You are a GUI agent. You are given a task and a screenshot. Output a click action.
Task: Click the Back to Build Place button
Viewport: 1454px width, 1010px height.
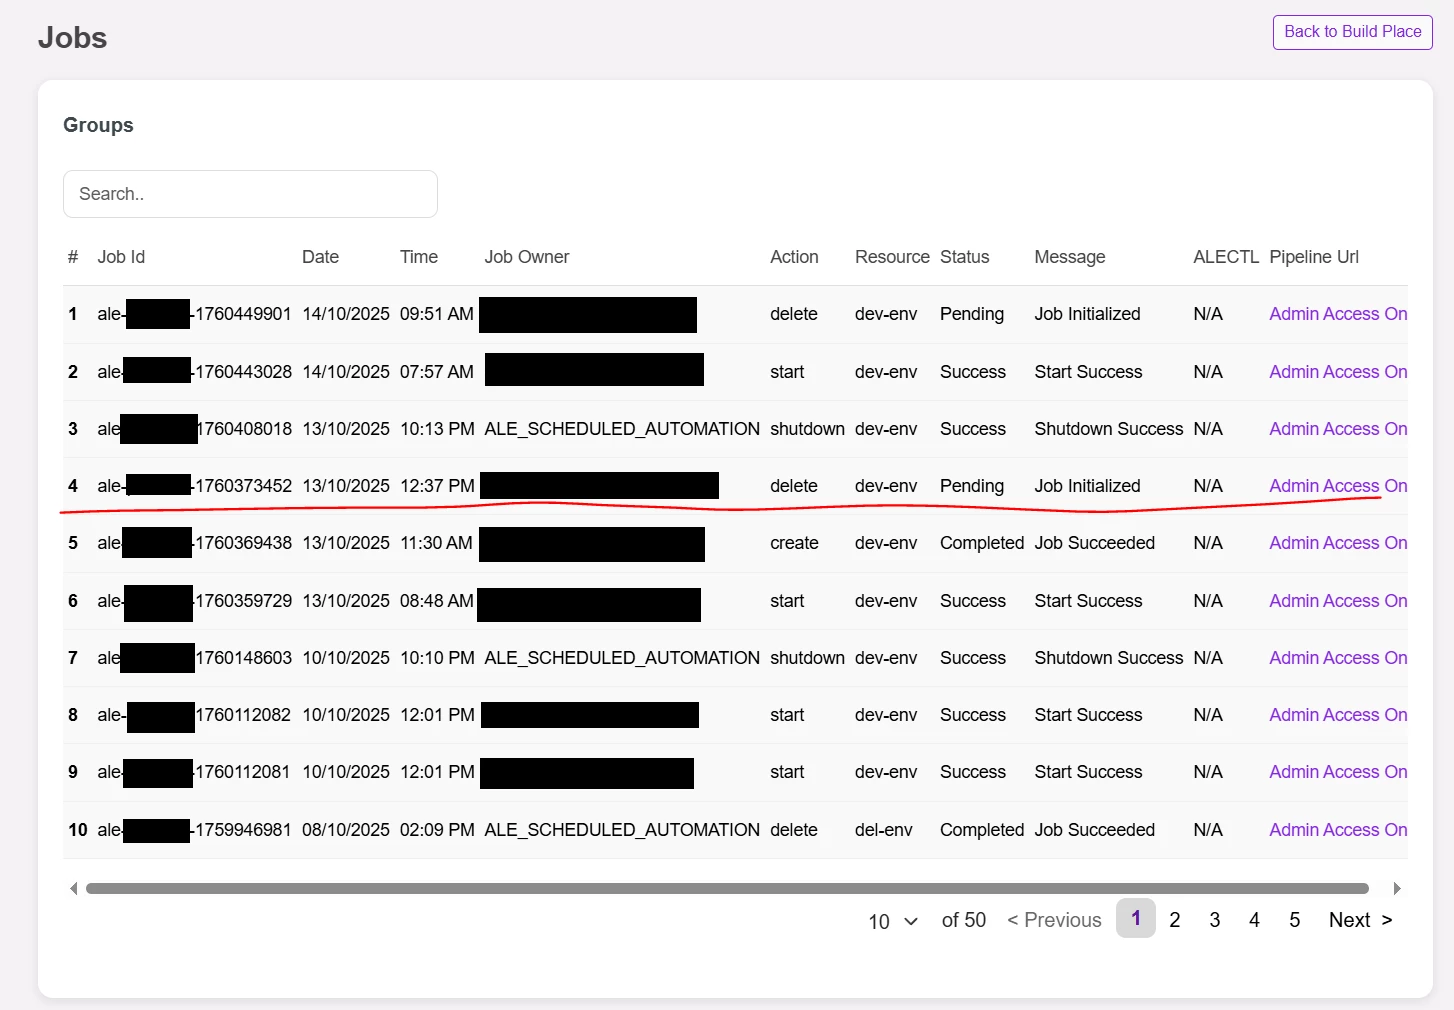point(1352,32)
